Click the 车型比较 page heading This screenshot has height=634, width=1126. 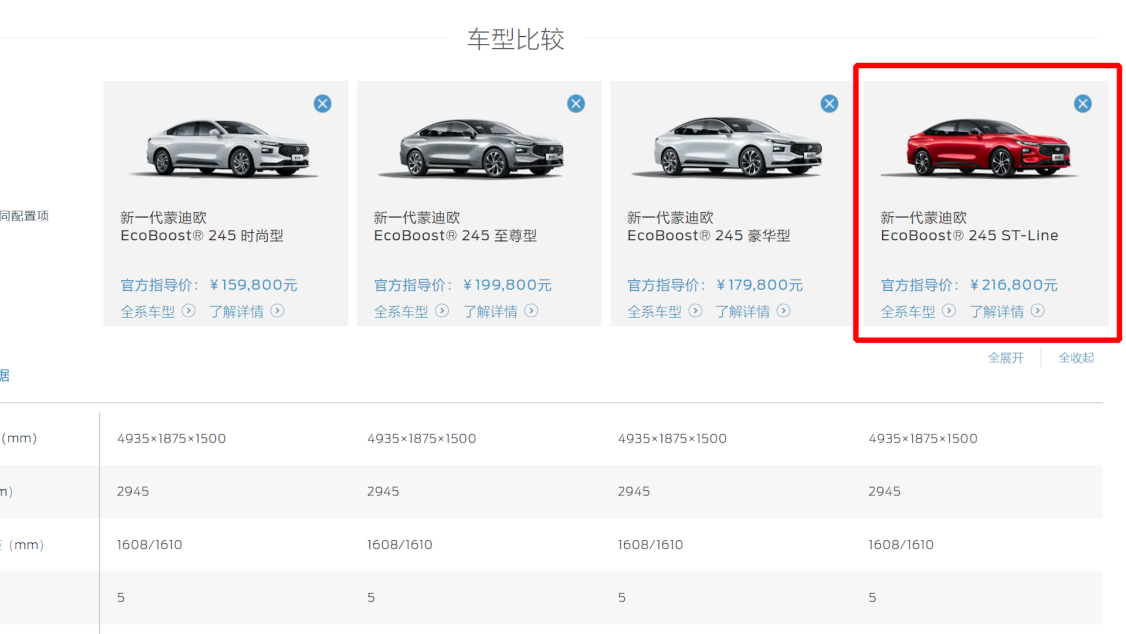pyautogui.click(x=516, y=39)
